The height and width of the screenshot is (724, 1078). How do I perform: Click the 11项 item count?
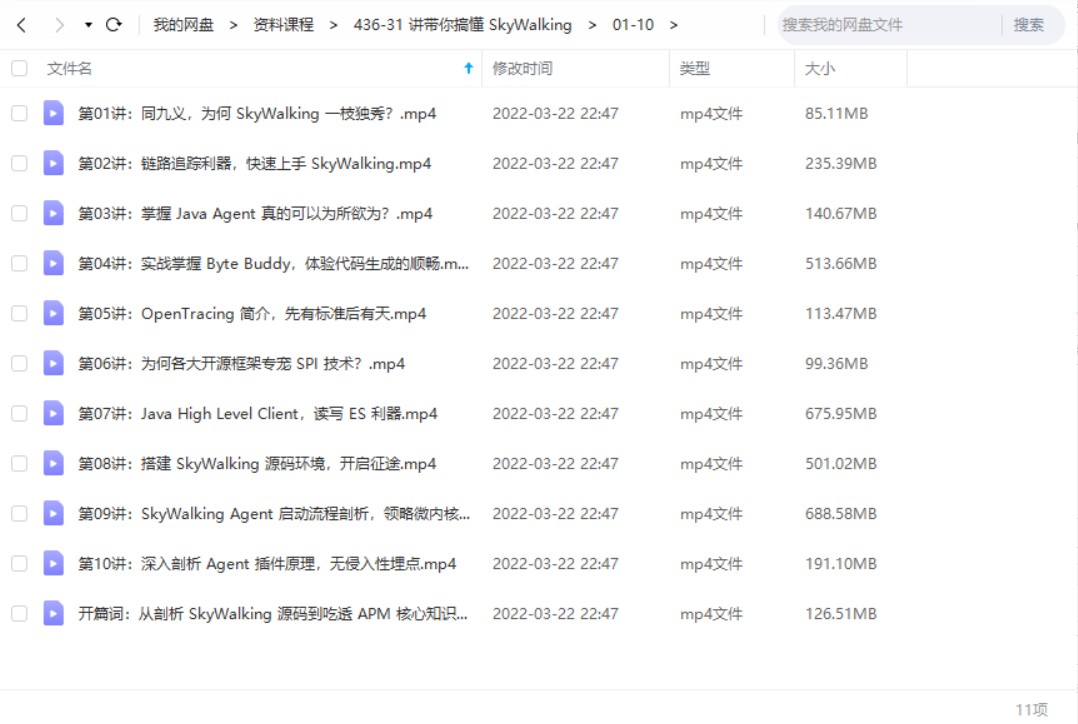[1031, 710]
